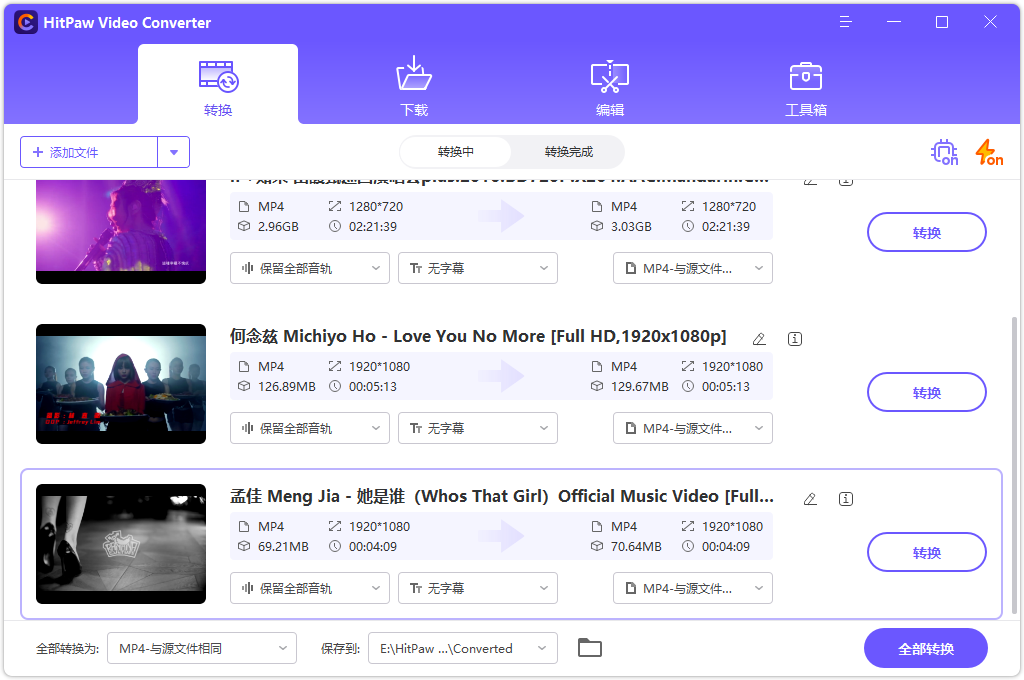Click the 转换 tab film conversion icon
The width and height of the screenshot is (1024, 680).
click(218, 76)
